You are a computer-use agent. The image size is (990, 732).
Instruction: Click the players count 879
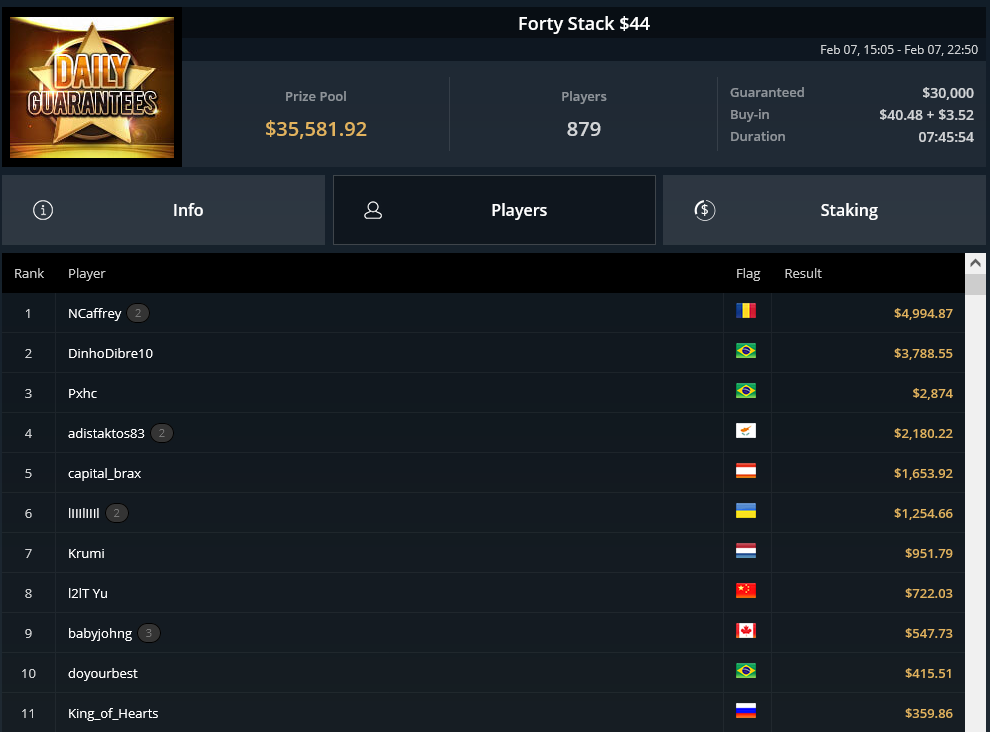tap(583, 129)
